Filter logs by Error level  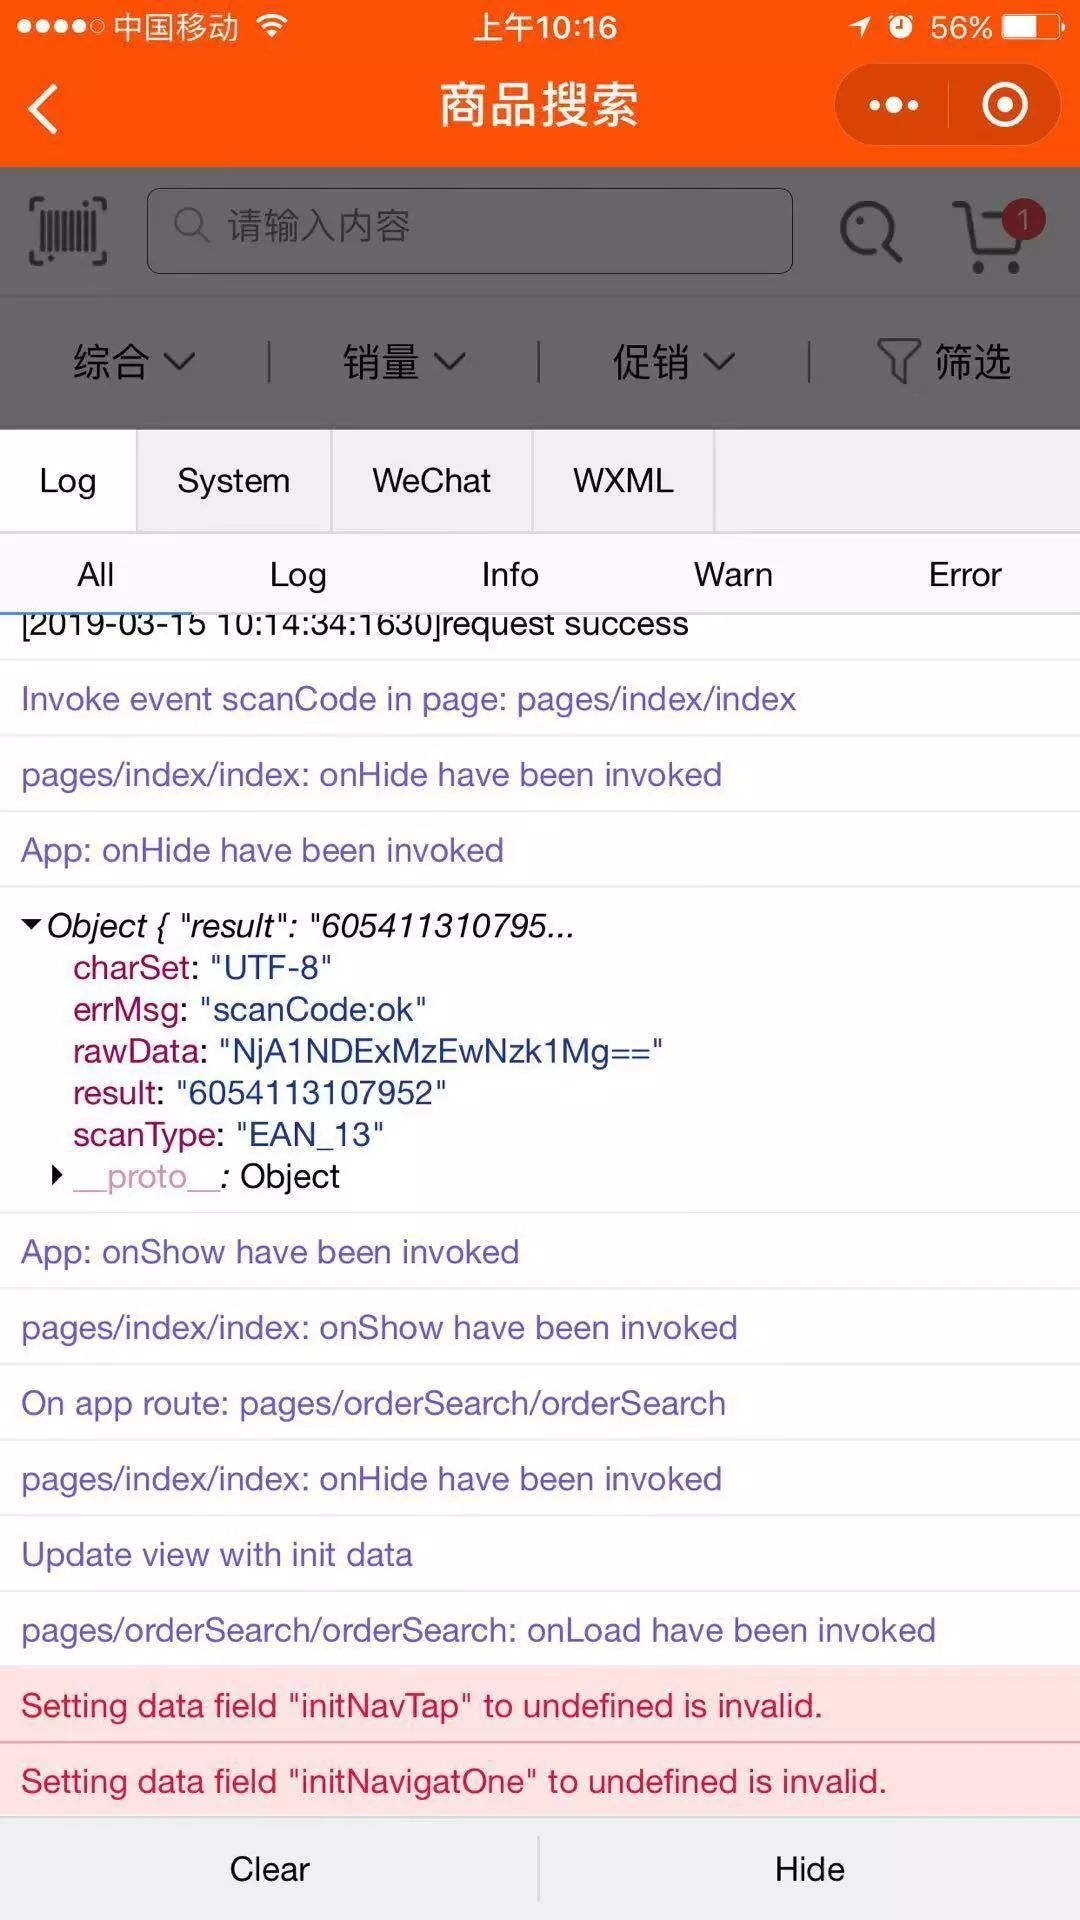(965, 575)
